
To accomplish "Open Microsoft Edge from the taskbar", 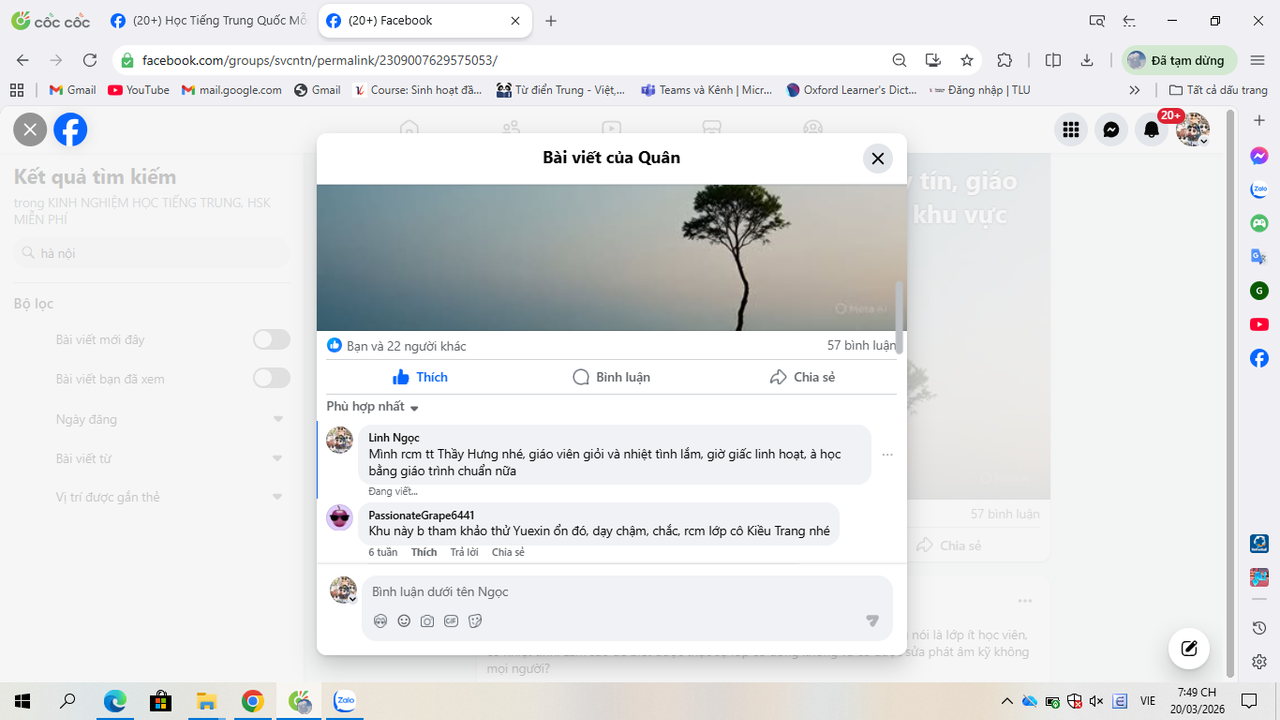I will click(114, 701).
